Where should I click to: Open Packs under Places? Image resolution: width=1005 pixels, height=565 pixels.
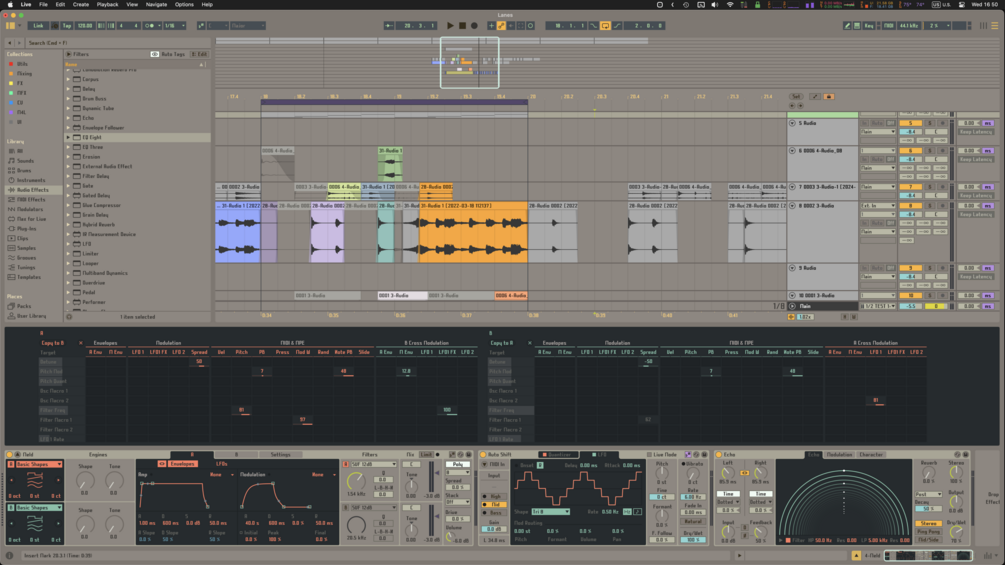(x=24, y=306)
